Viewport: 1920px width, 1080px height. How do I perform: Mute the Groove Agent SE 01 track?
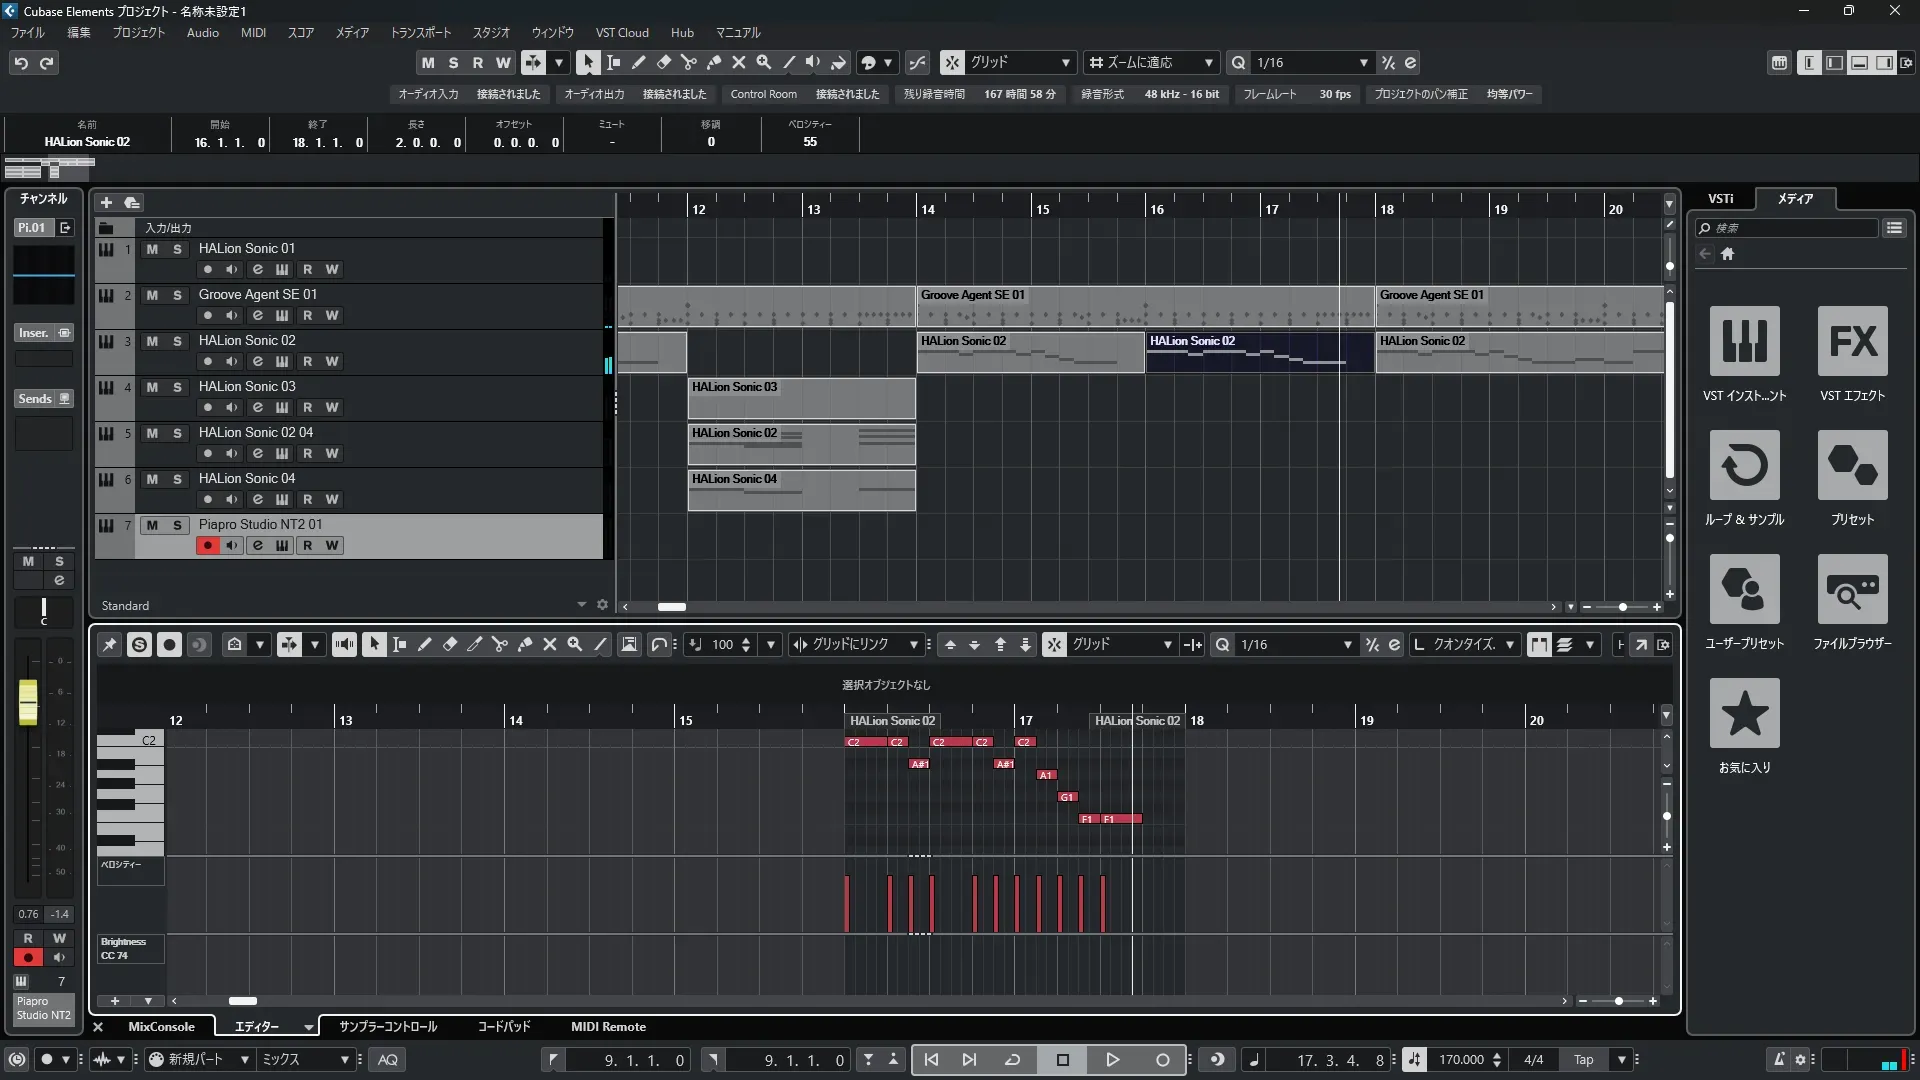(x=152, y=295)
